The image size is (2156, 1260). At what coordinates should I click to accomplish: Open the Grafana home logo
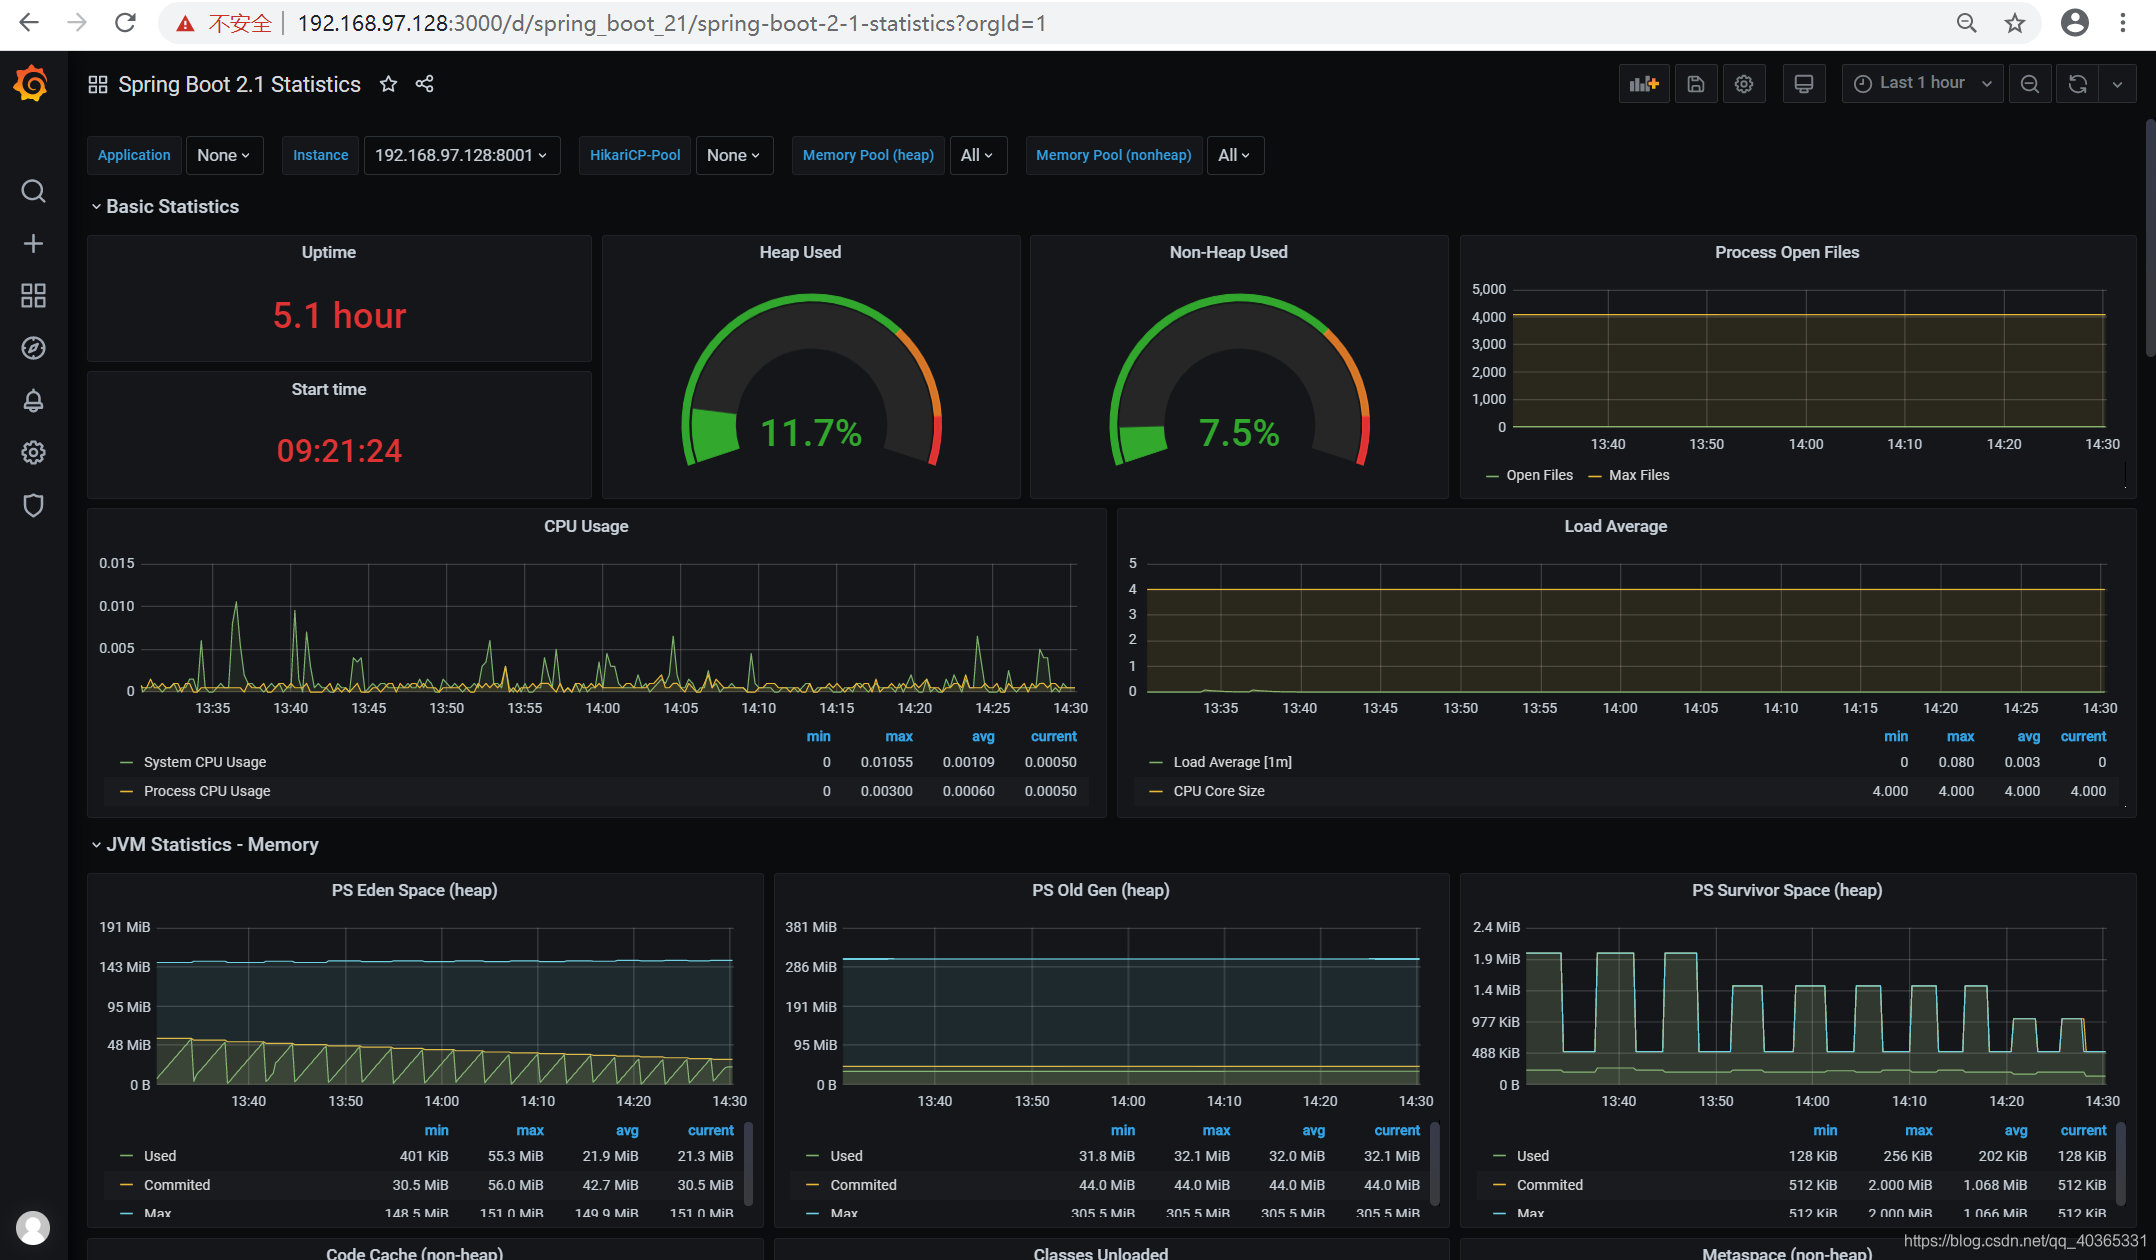pos(32,84)
